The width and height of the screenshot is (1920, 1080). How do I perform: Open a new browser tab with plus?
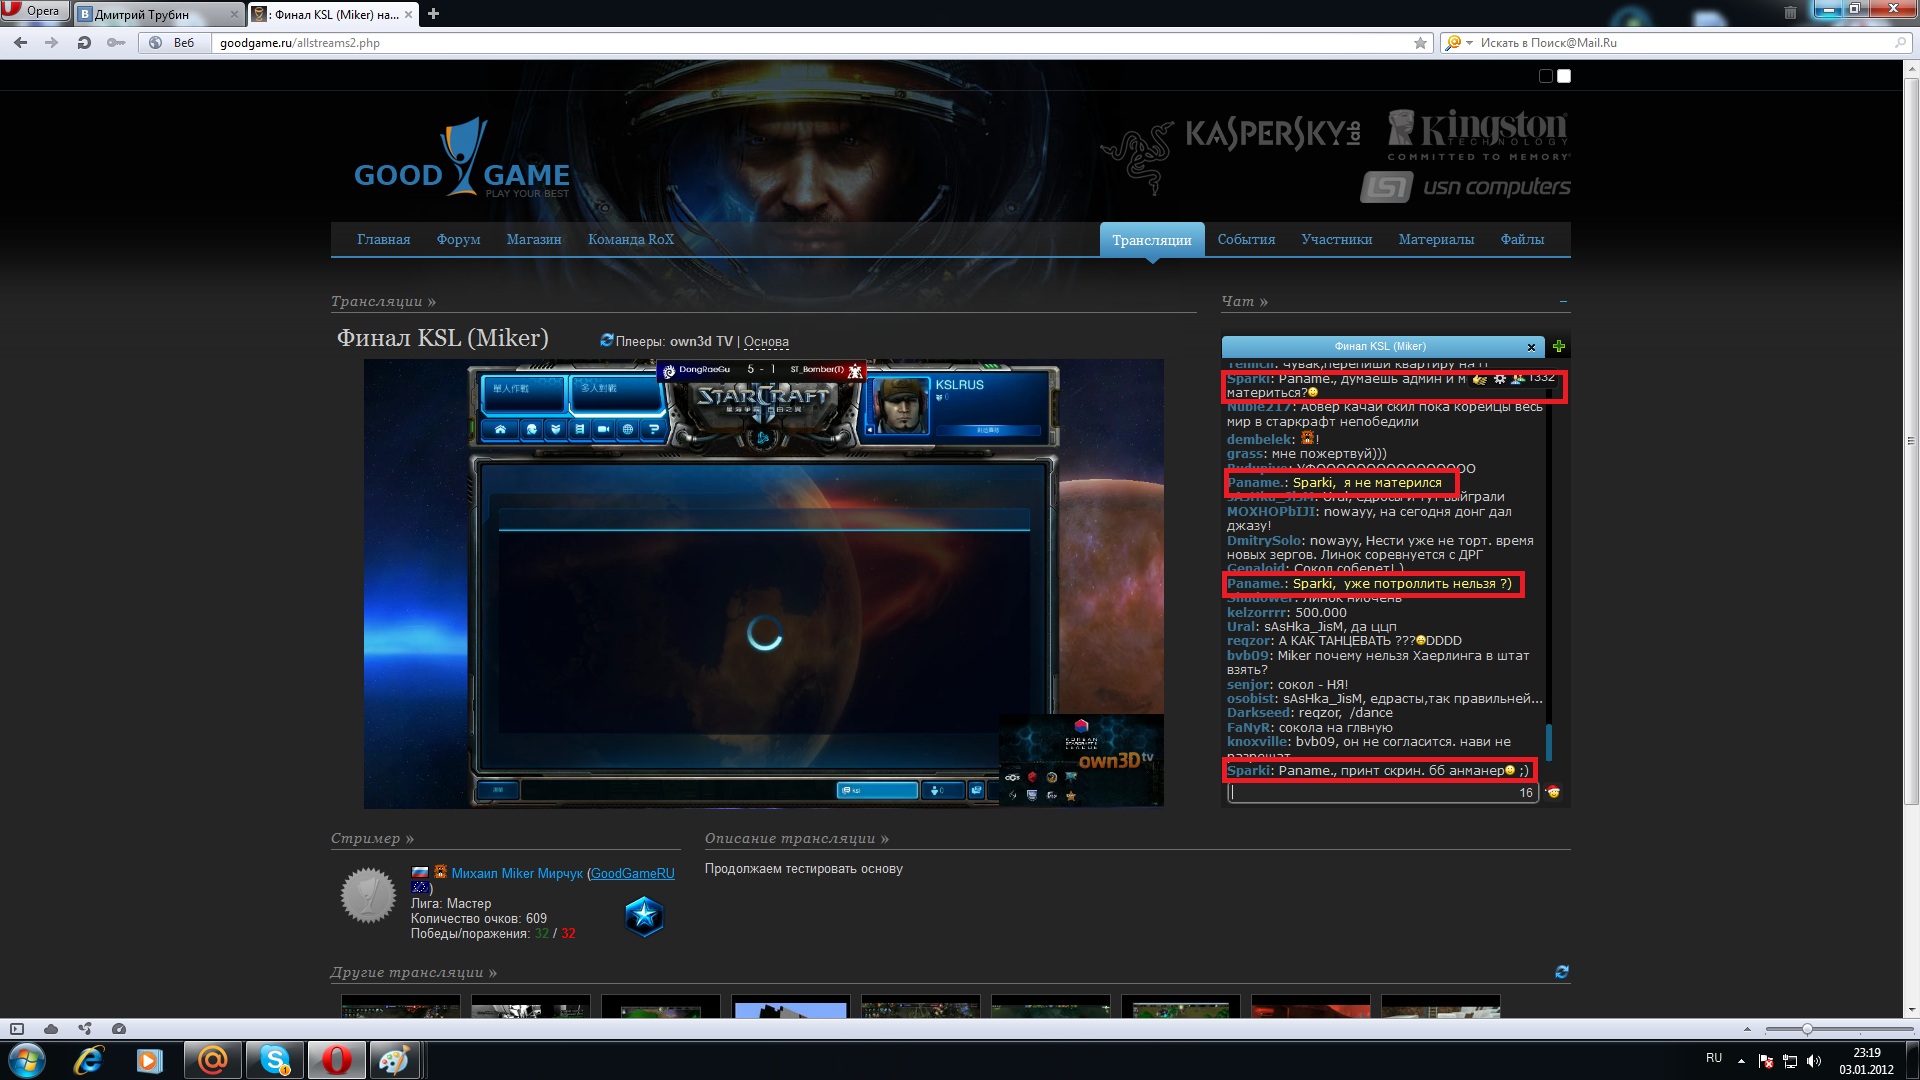coord(433,14)
